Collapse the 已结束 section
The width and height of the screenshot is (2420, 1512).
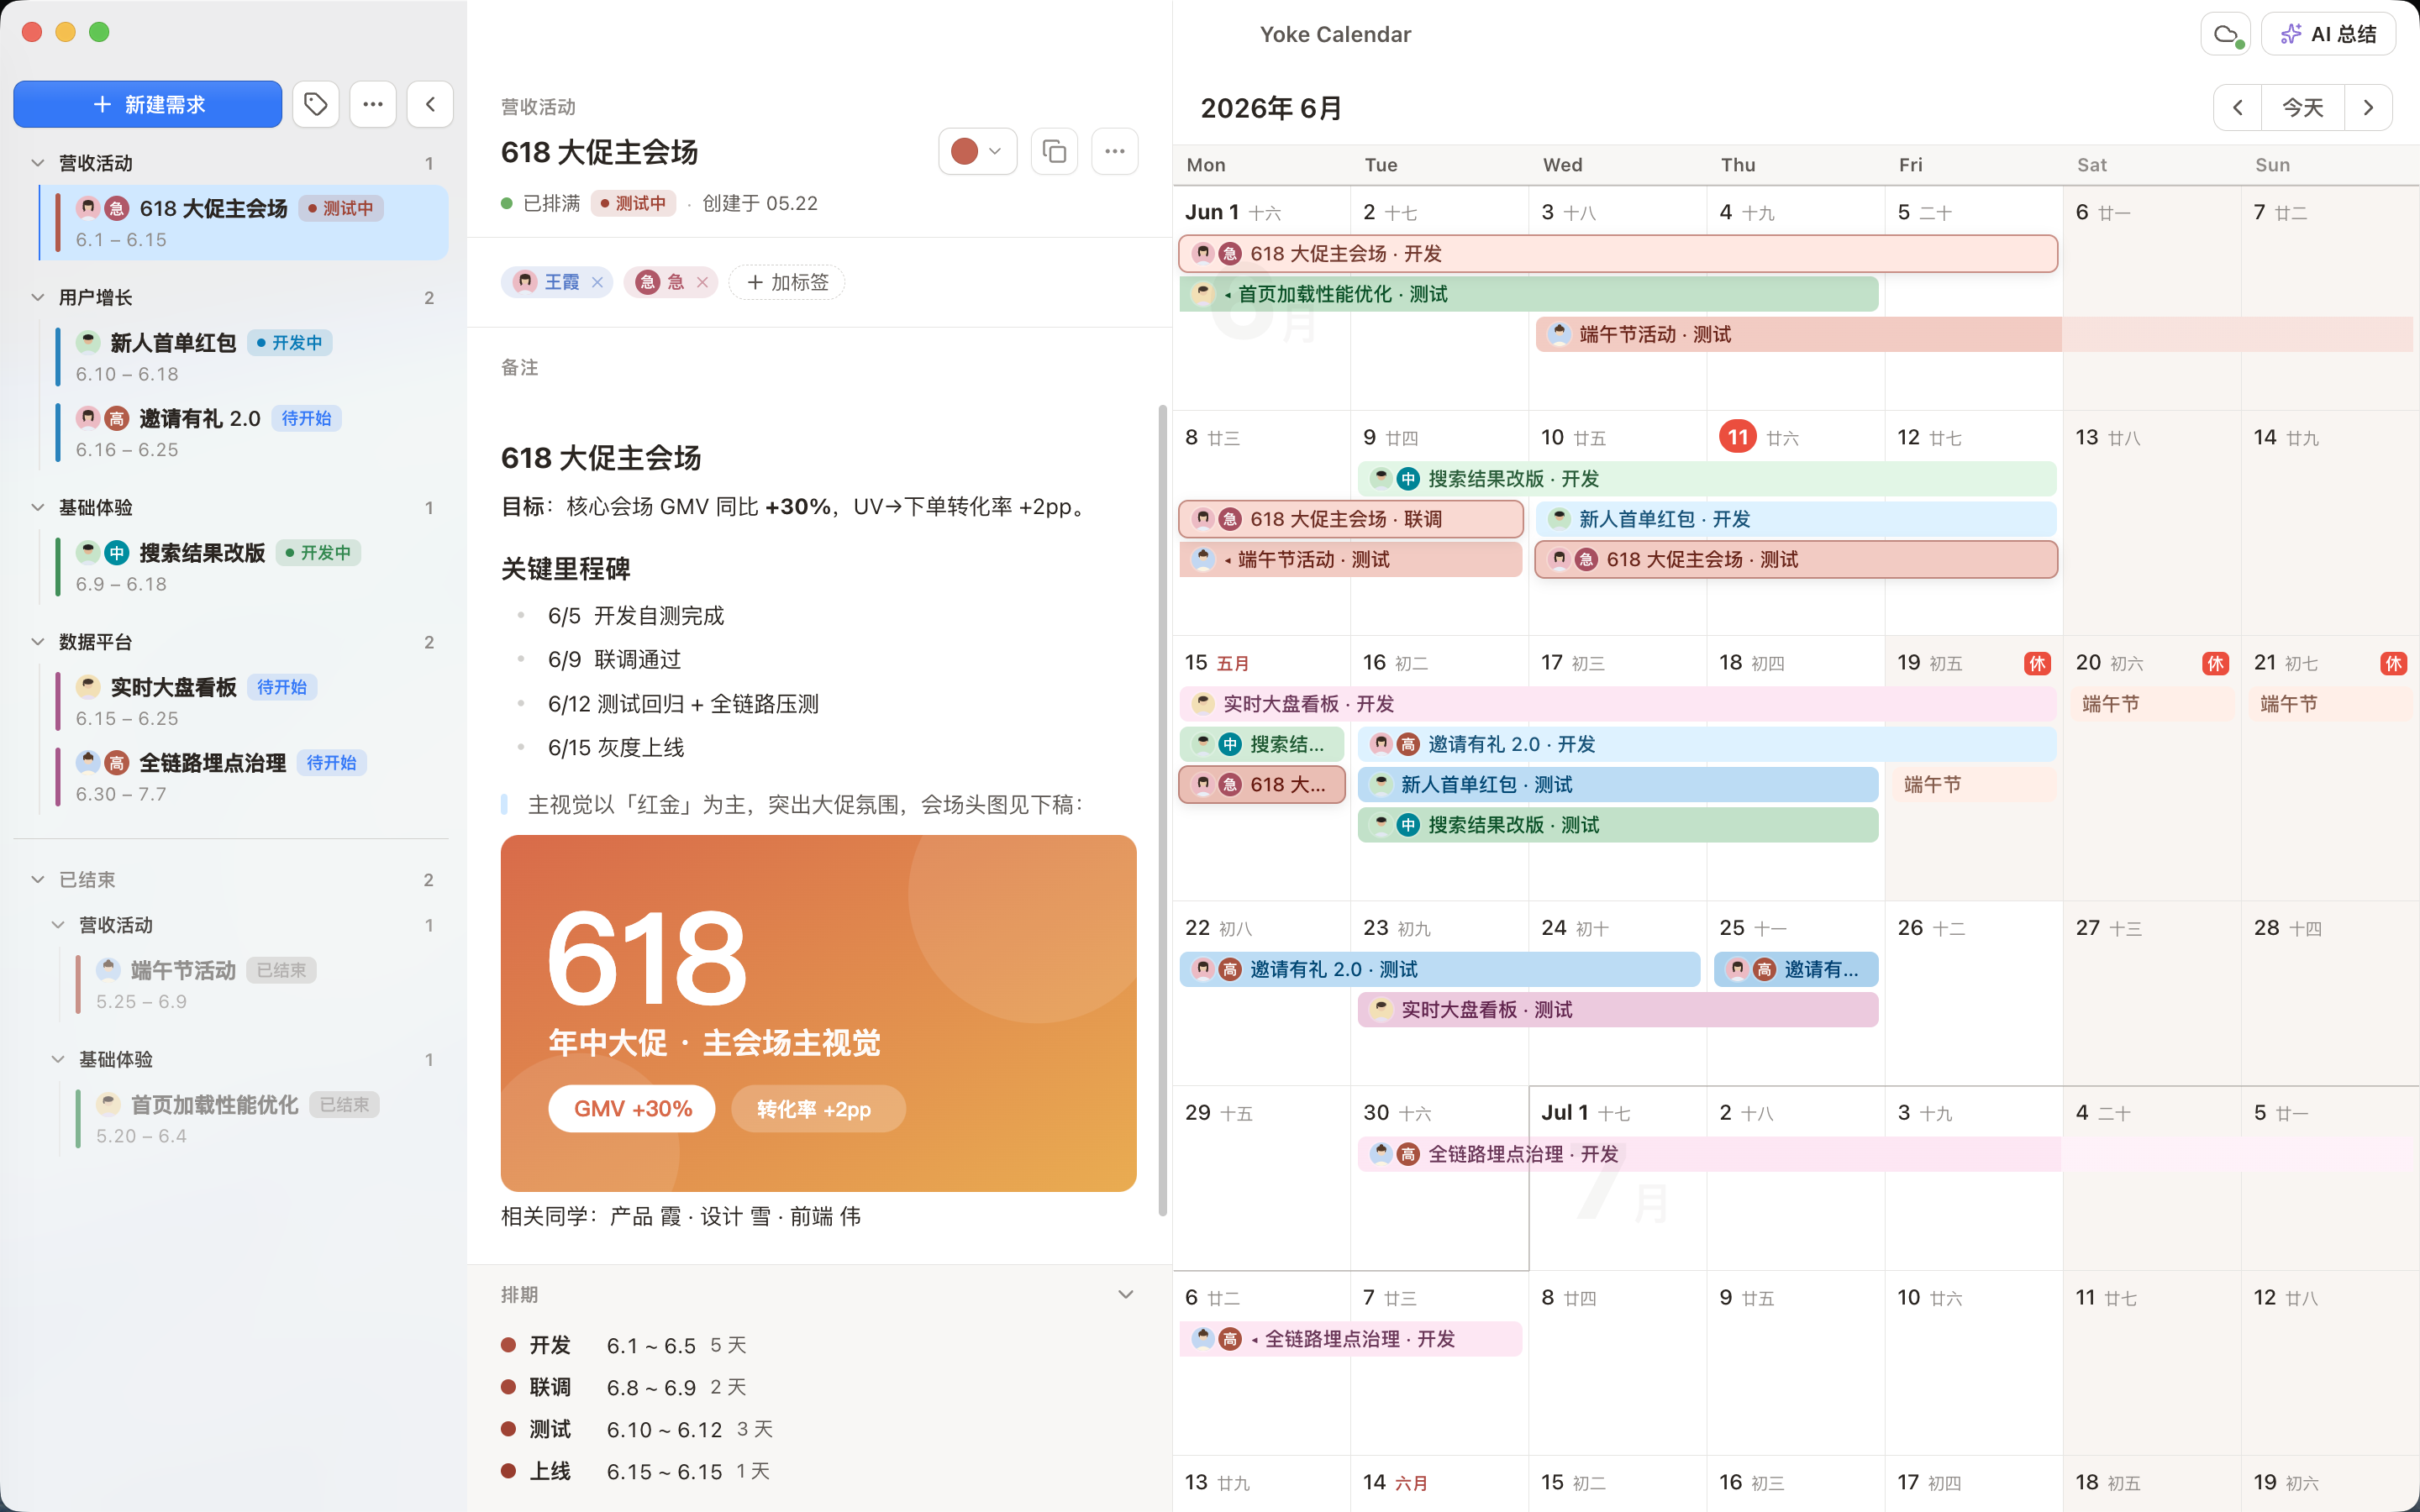coord(38,879)
